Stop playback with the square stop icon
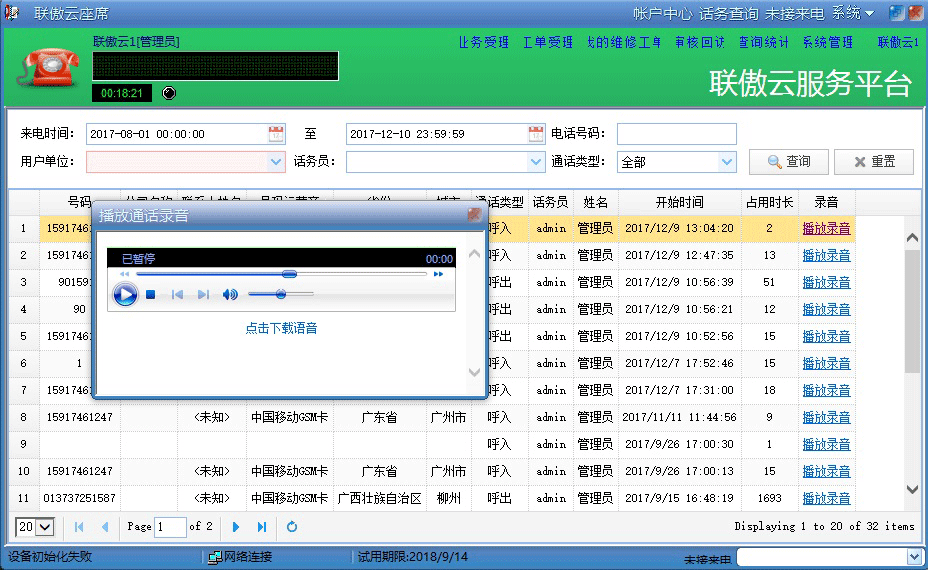The height and width of the screenshot is (570, 928). (151, 294)
